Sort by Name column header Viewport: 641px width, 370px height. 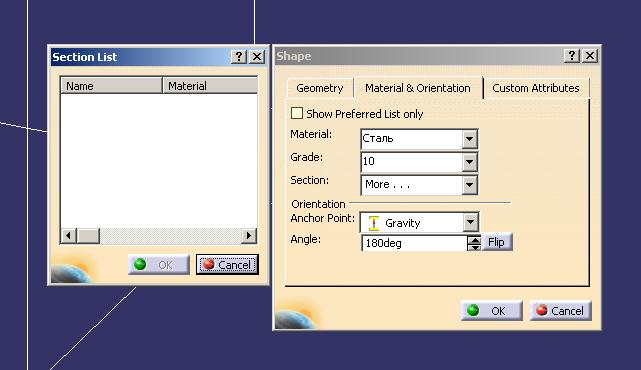pyautogui.click(x=111, y=86)
